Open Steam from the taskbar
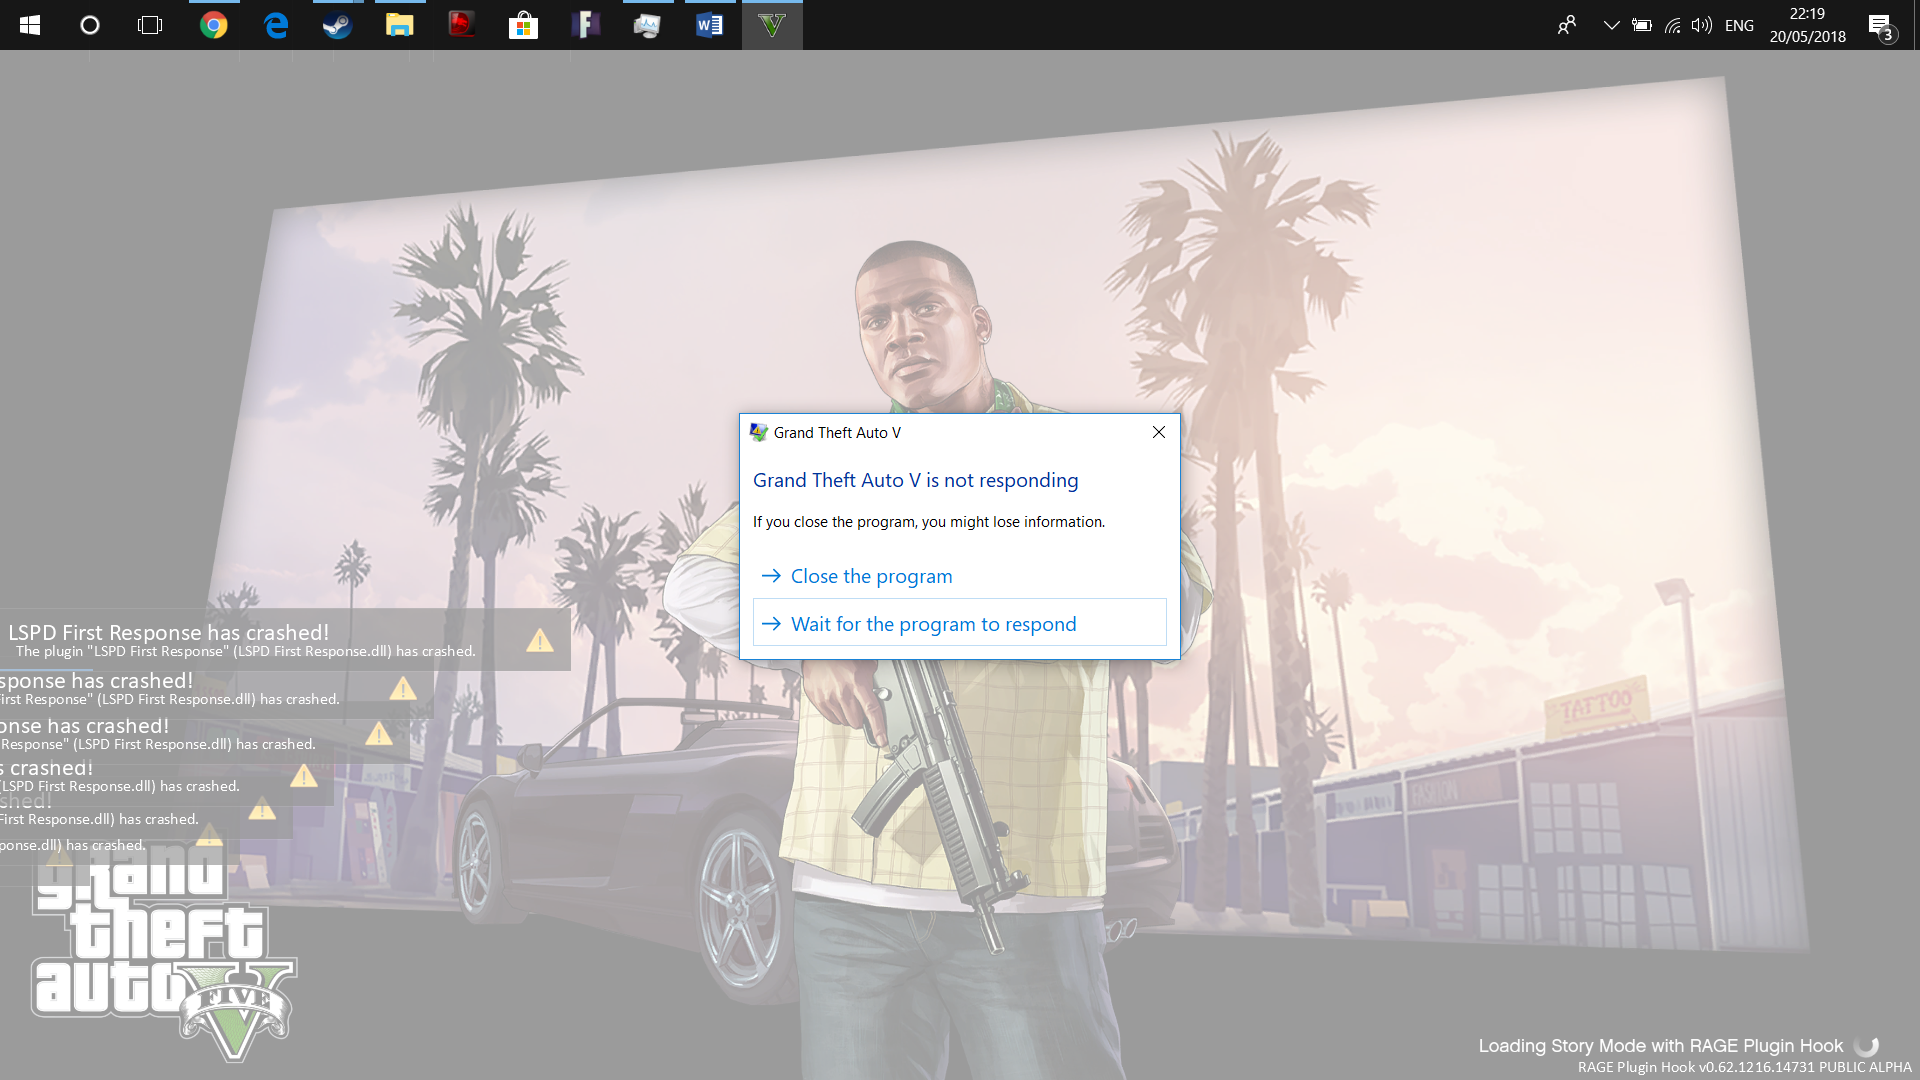The width and height of the screenshot is (1920, 1080). point(337,25)
